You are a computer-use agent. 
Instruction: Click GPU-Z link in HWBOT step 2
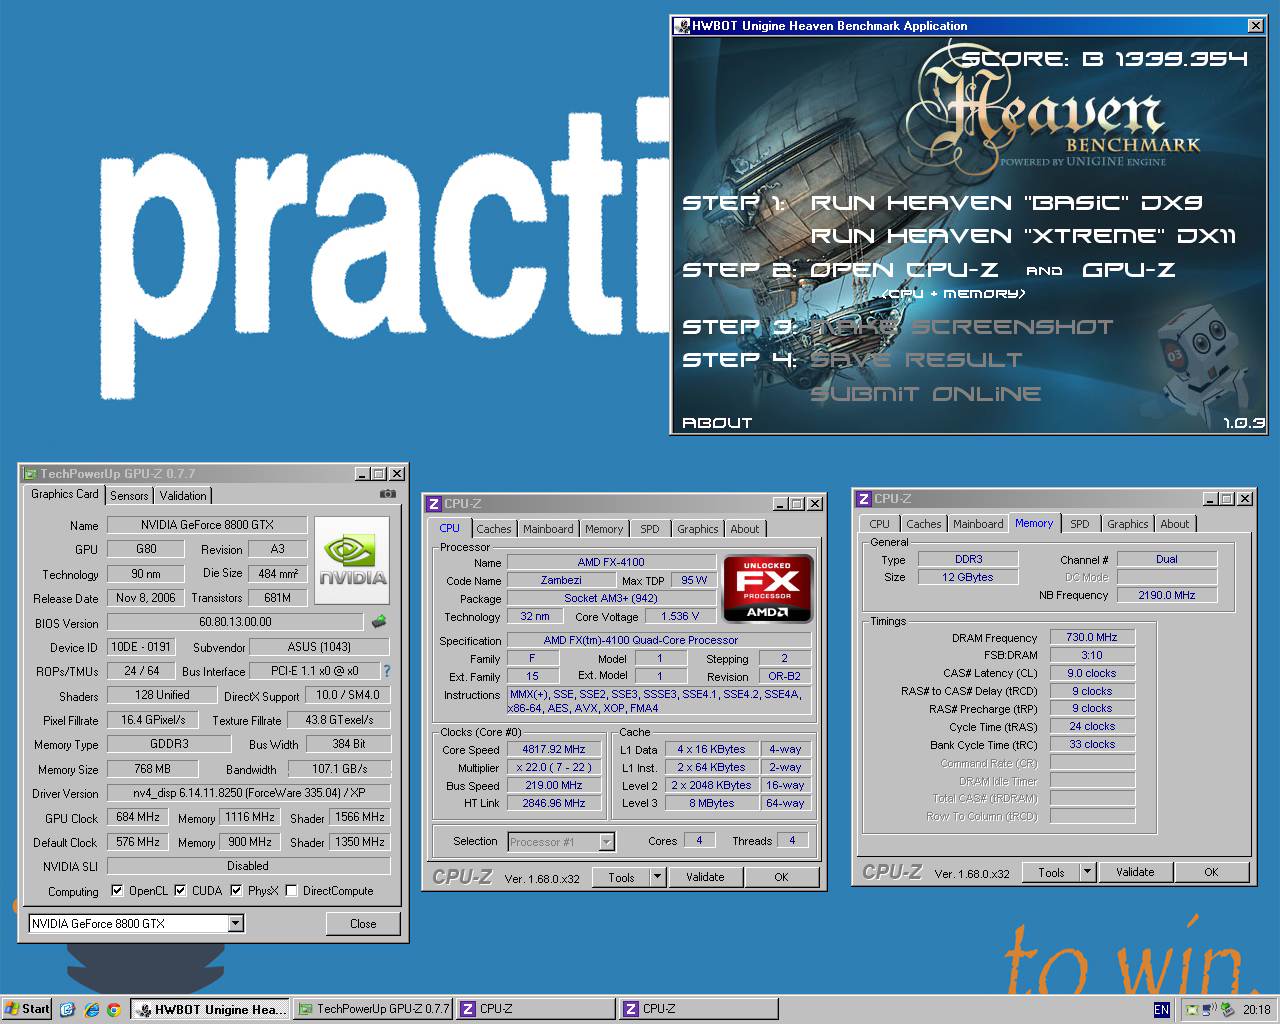pos(1128,270)
